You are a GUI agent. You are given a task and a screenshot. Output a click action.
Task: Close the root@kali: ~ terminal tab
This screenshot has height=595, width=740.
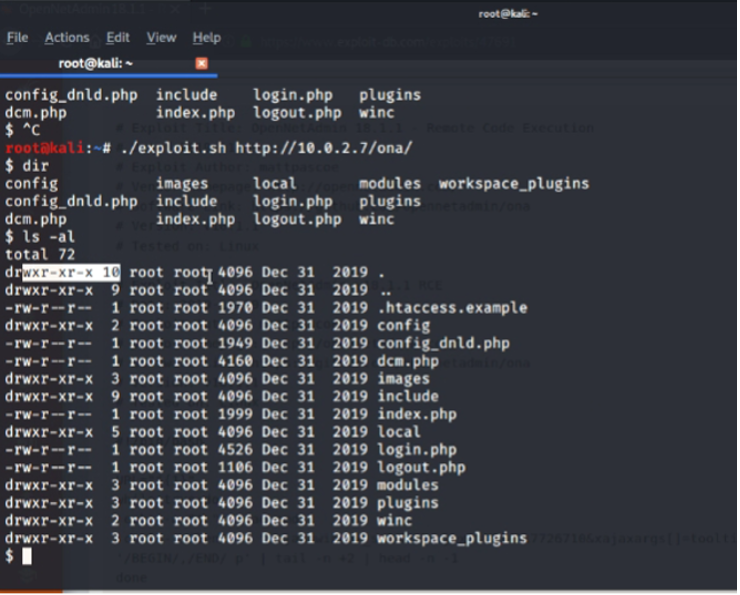click(202, 63)
